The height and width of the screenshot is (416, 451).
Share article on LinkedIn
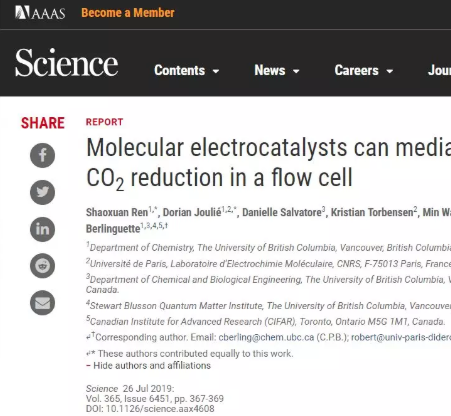42,229
